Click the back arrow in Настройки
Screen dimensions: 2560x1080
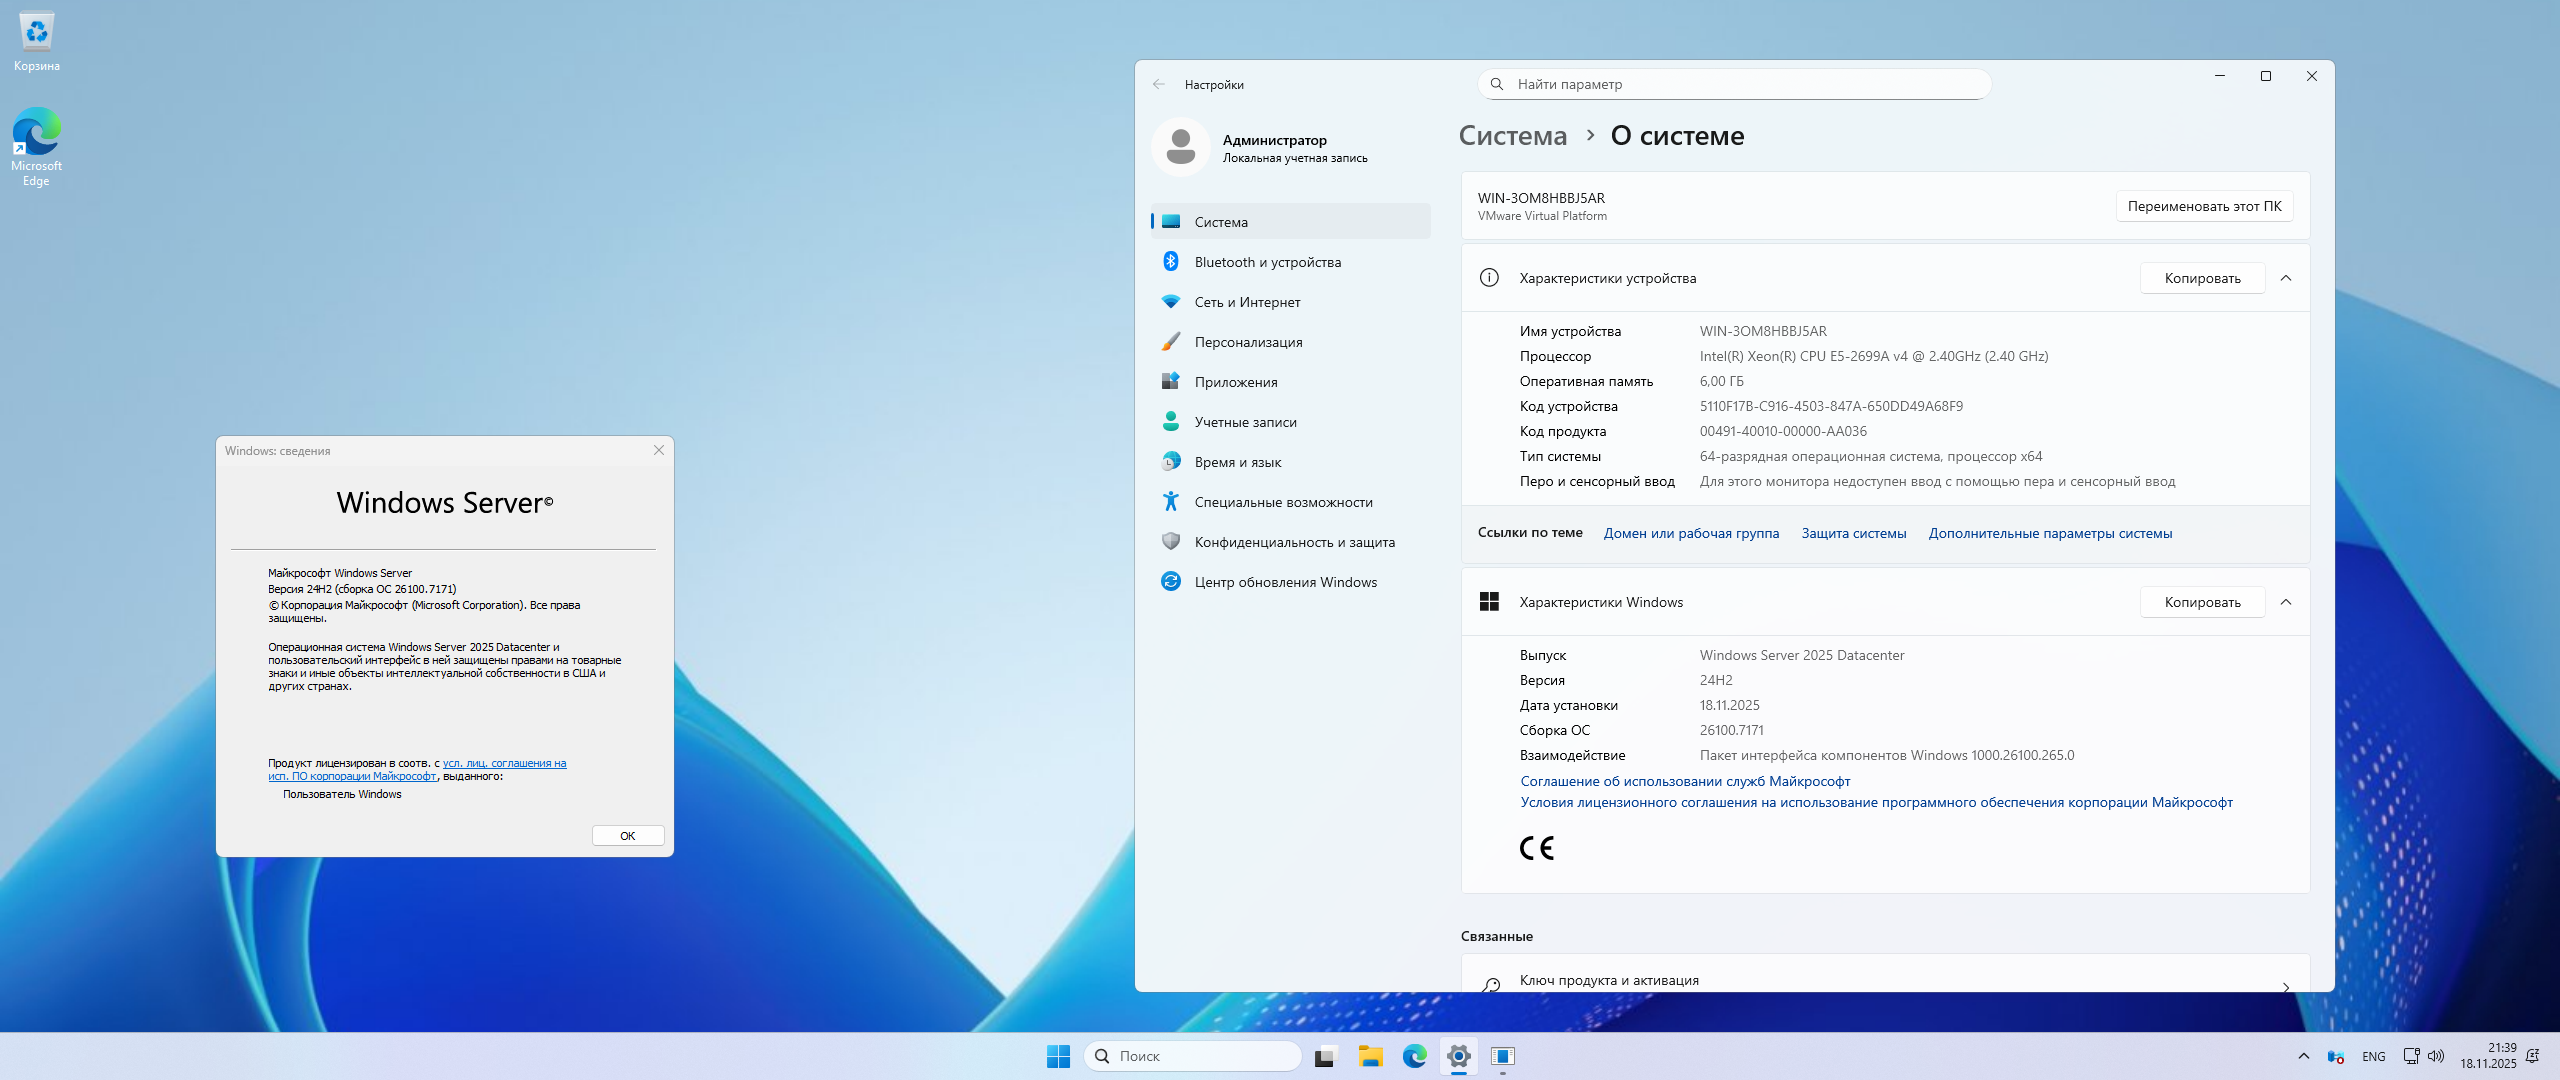click(x=1159, y=85)
